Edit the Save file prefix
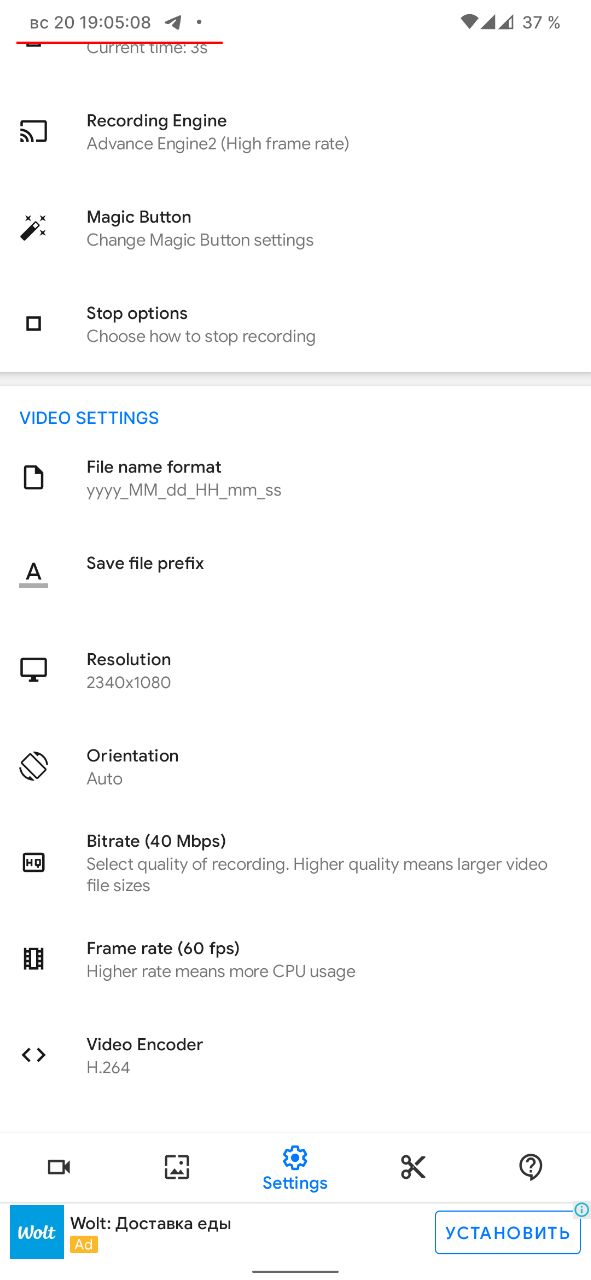Image resolution: width=591 pixels, height=1280 pixels. [295, 574]
